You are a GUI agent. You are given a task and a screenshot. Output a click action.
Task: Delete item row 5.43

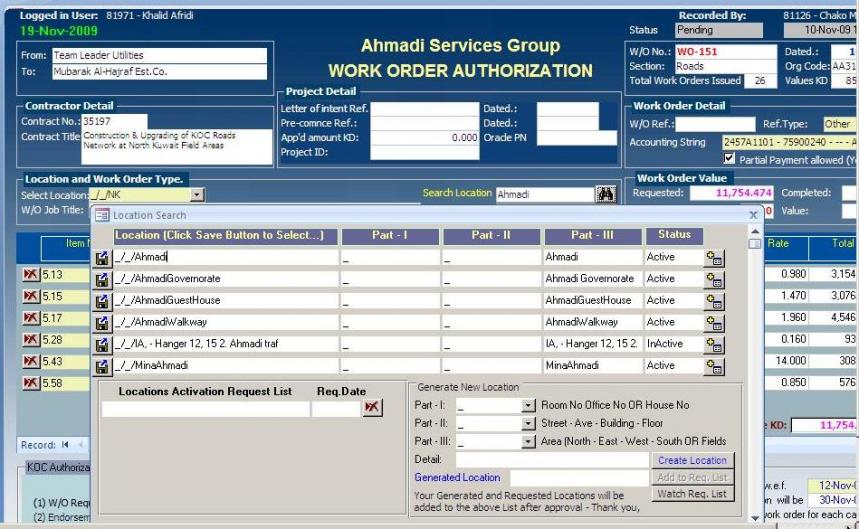[30, 361]
